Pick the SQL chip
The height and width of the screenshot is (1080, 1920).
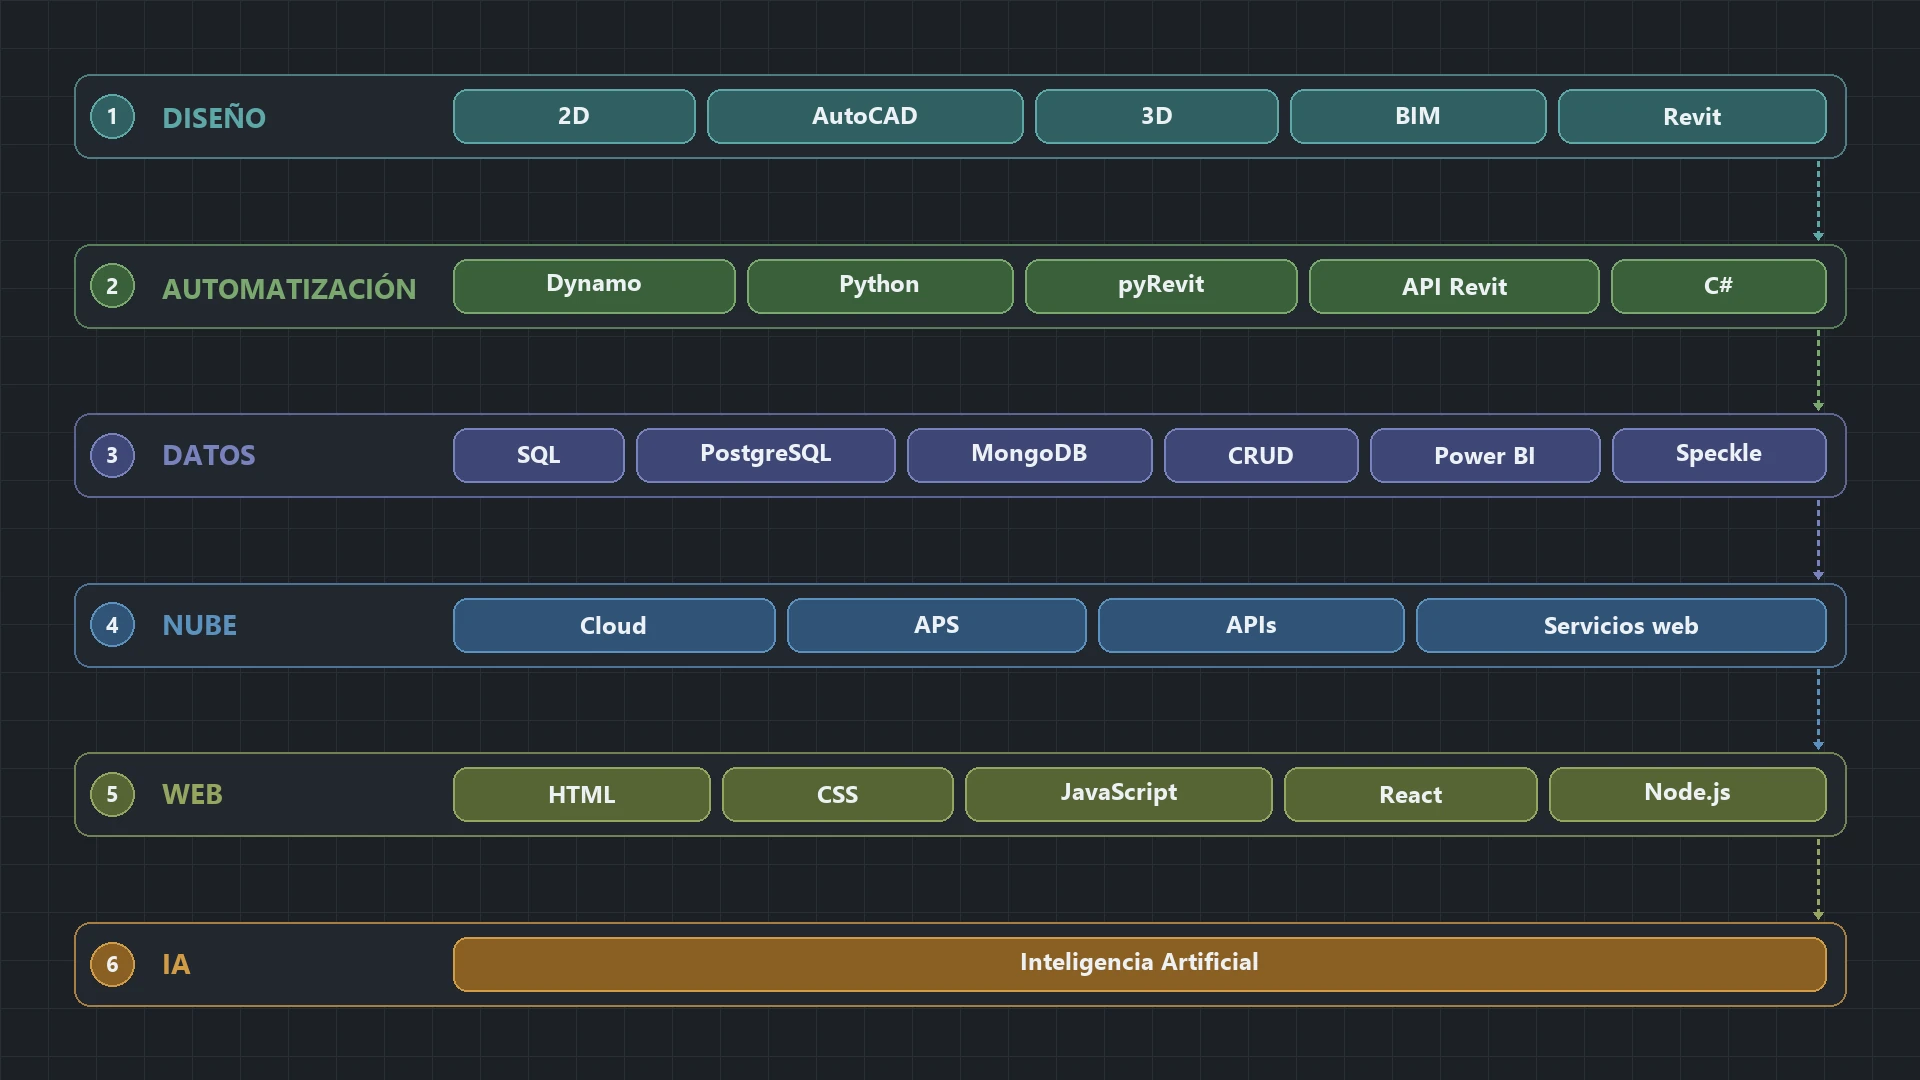539,456
